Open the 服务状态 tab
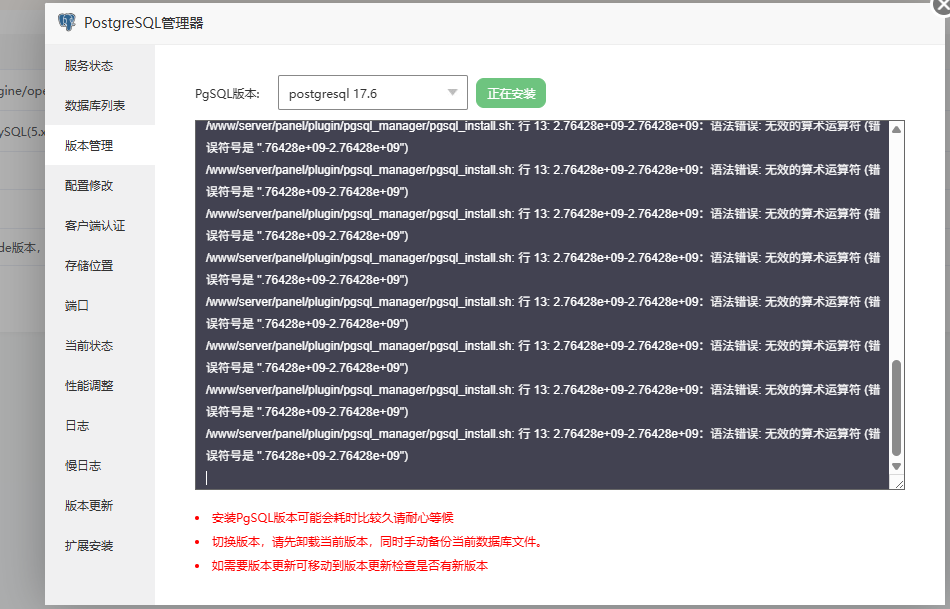The height and width of the screenshot is (609, 950). click(x=100, y=65)
